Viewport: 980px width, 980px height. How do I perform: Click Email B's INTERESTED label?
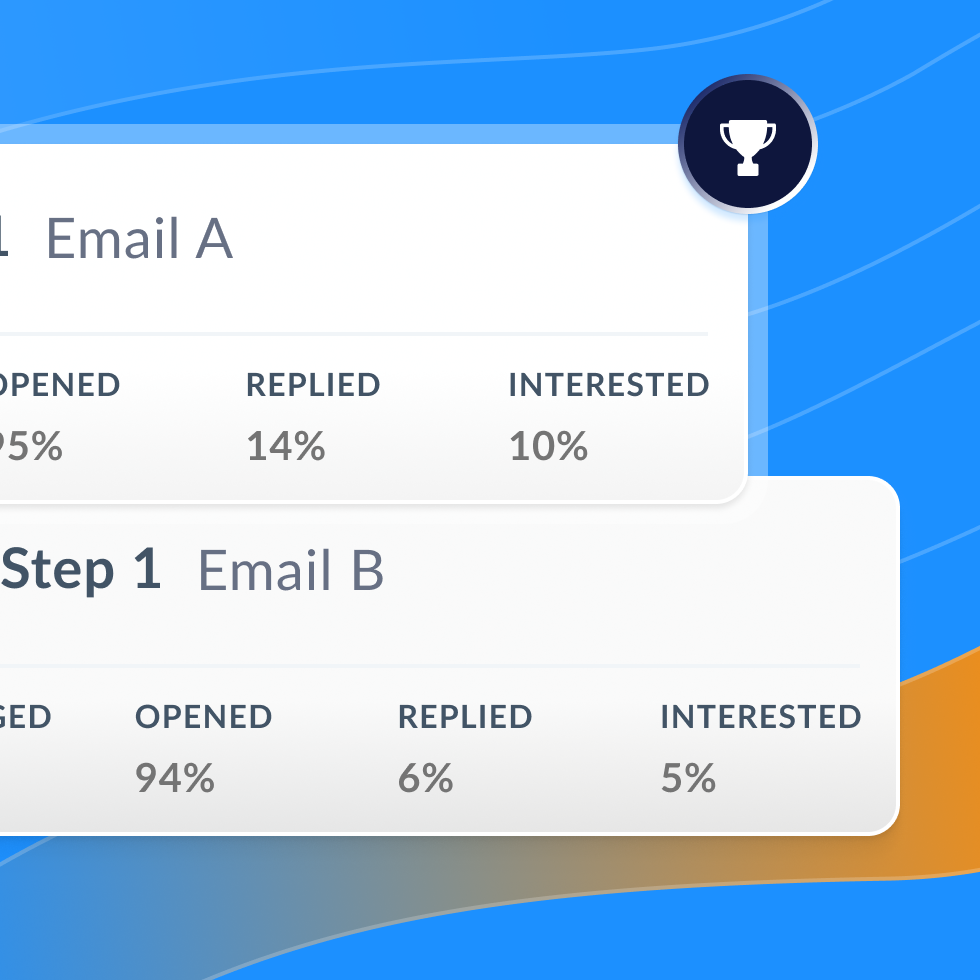point(761,717)
